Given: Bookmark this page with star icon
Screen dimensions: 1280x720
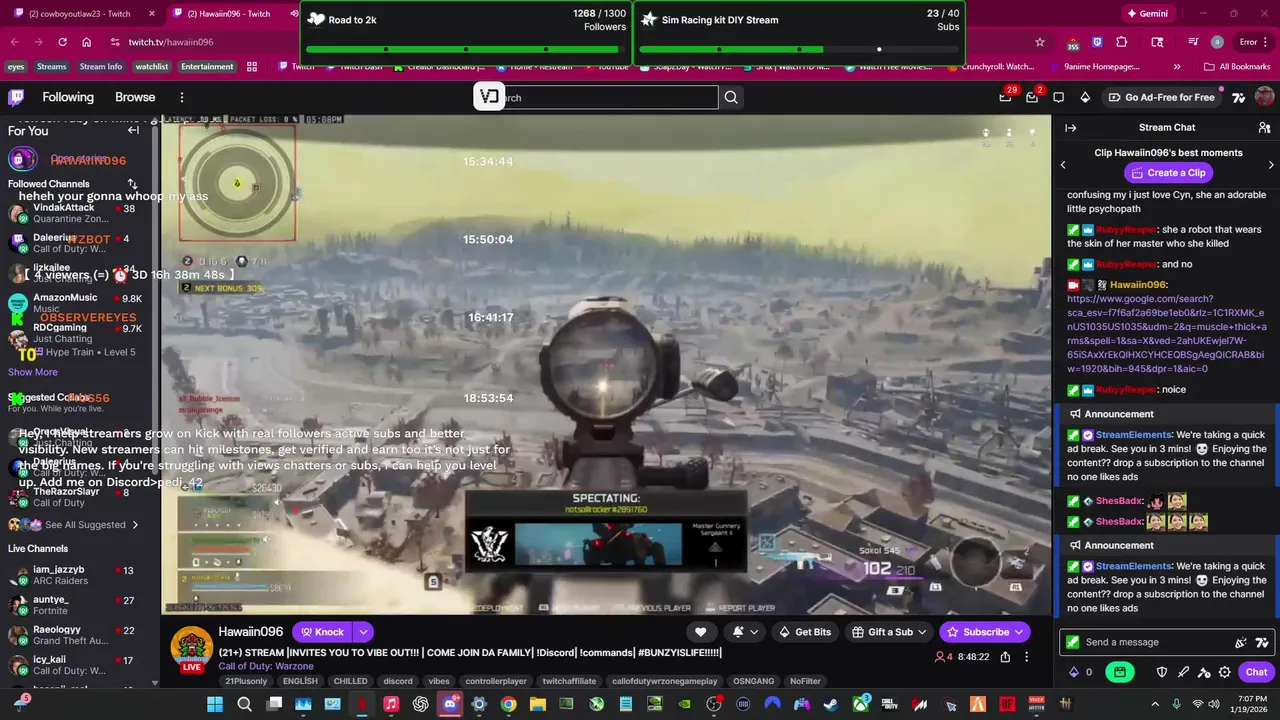Looking at the screenshot, I should [1040, 42].
